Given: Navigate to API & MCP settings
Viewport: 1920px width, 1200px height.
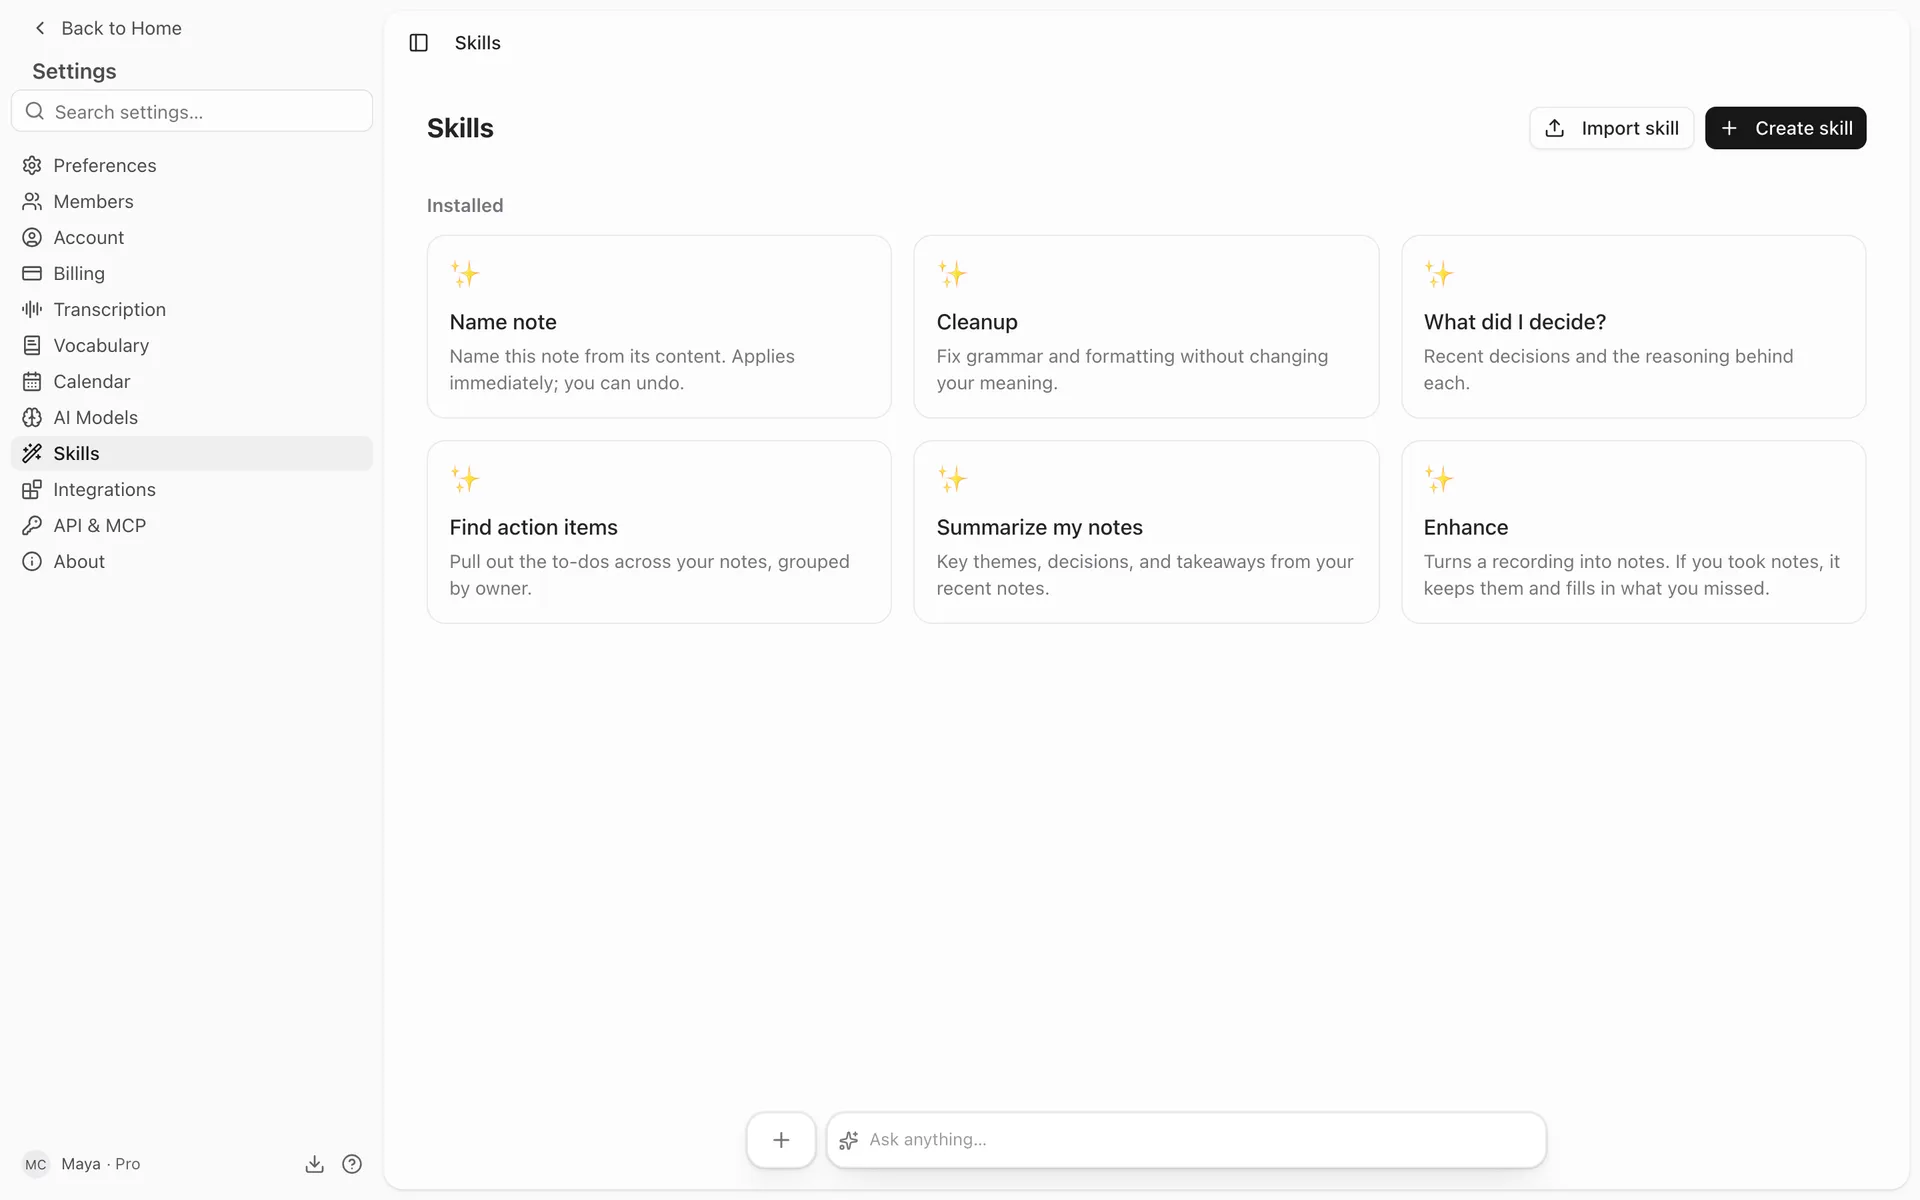Looking at the screenshot, I should click(191, 525).
